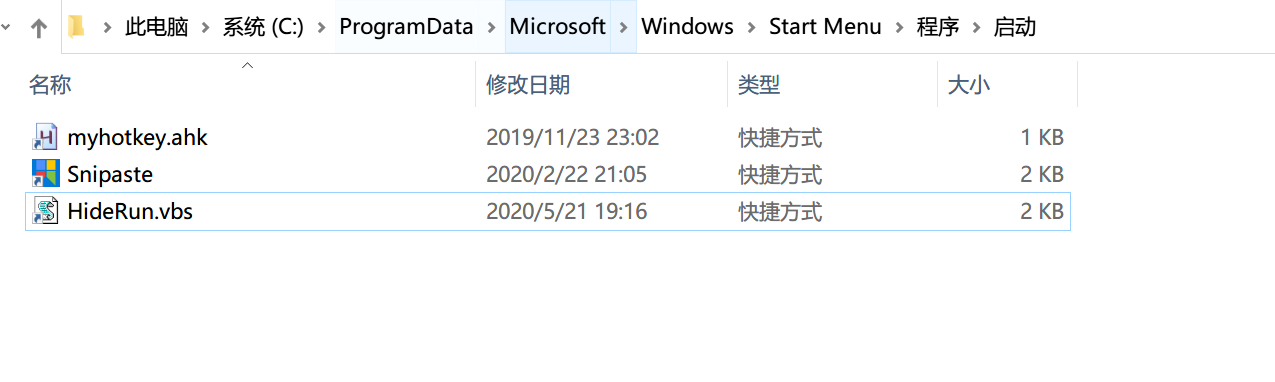Open the Windows breadcrumb segment
Image resolution: width=1275 pixels, height=382 pixels.
[x=687, y=28]
